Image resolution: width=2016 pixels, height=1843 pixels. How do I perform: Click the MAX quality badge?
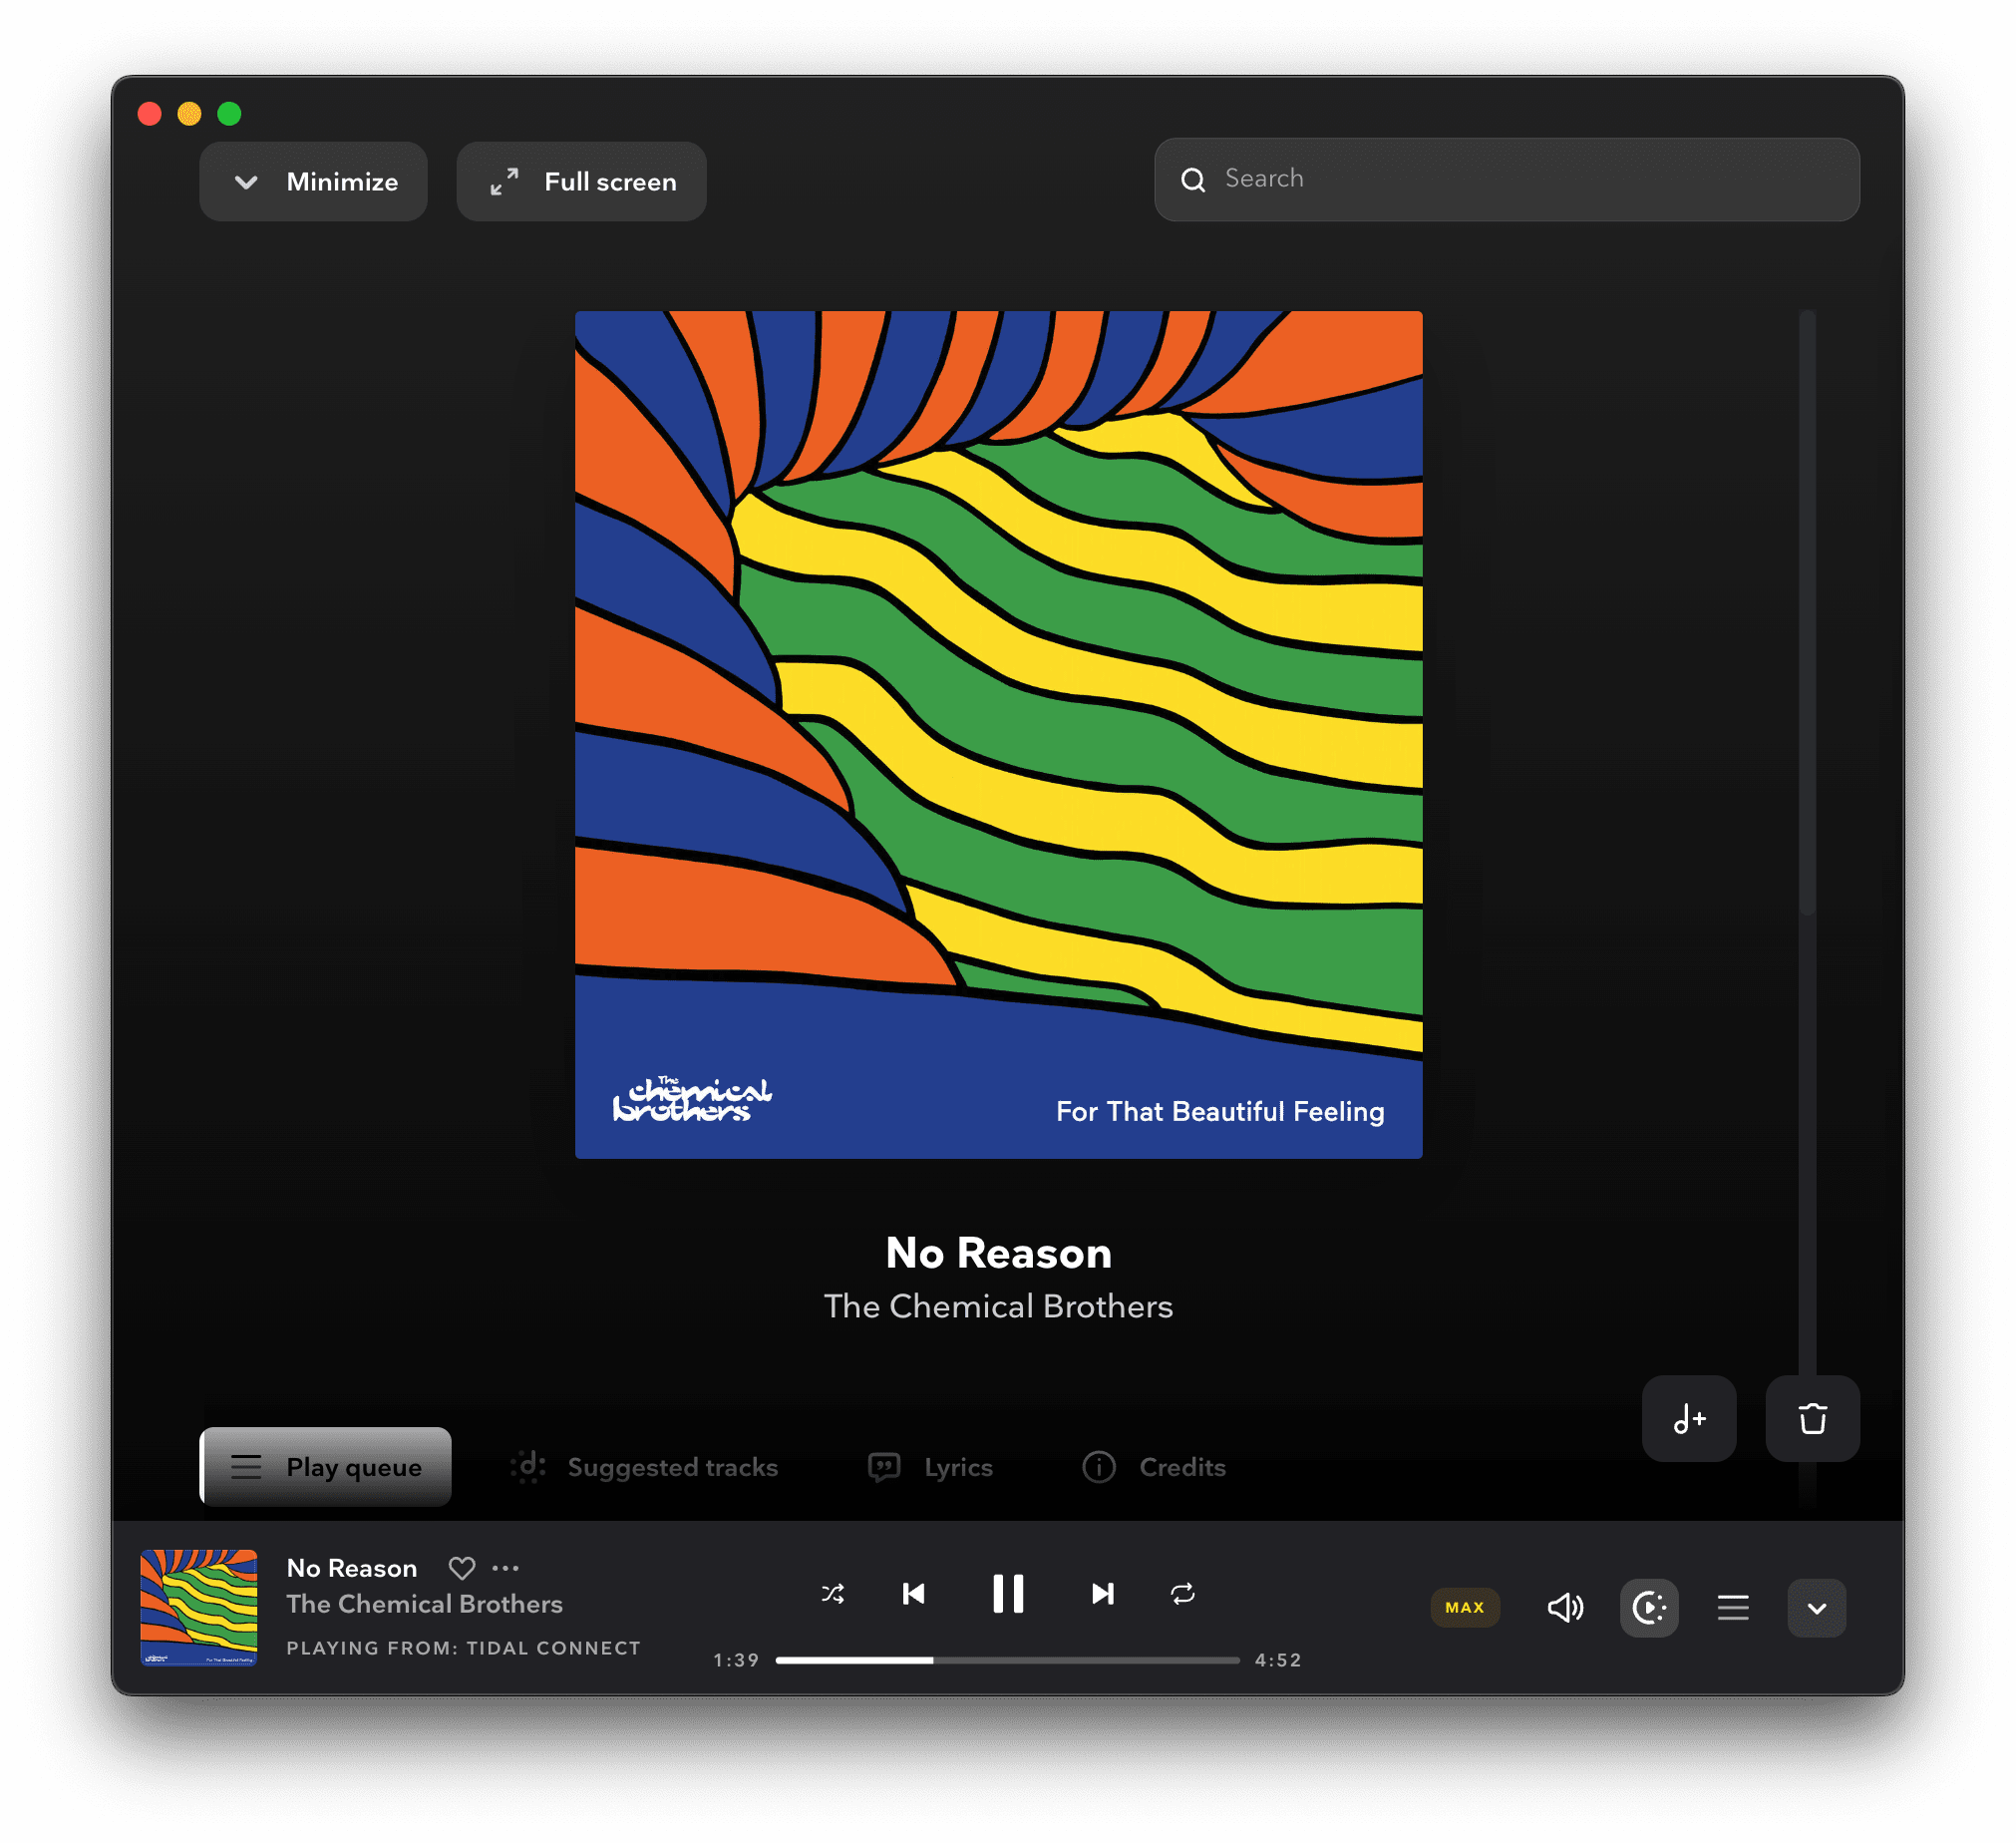coord(1464,1607)
